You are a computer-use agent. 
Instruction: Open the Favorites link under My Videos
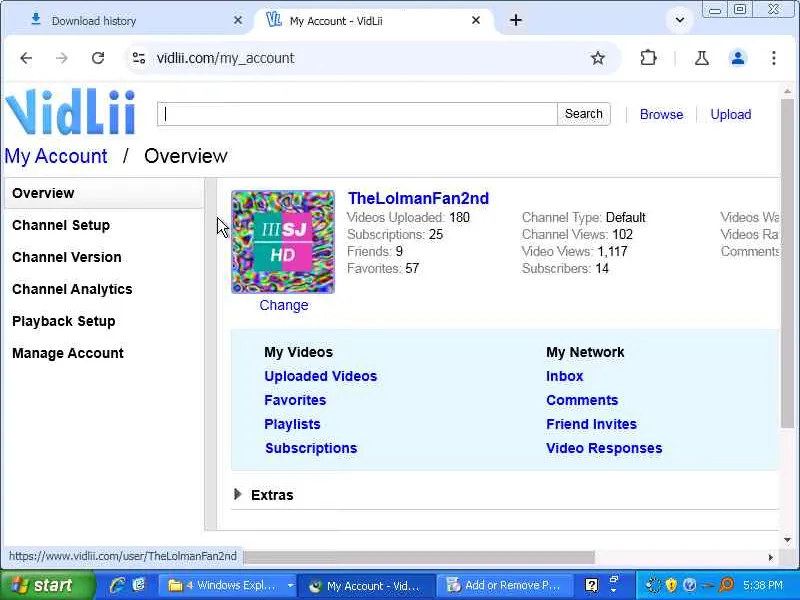pos(295,401)
